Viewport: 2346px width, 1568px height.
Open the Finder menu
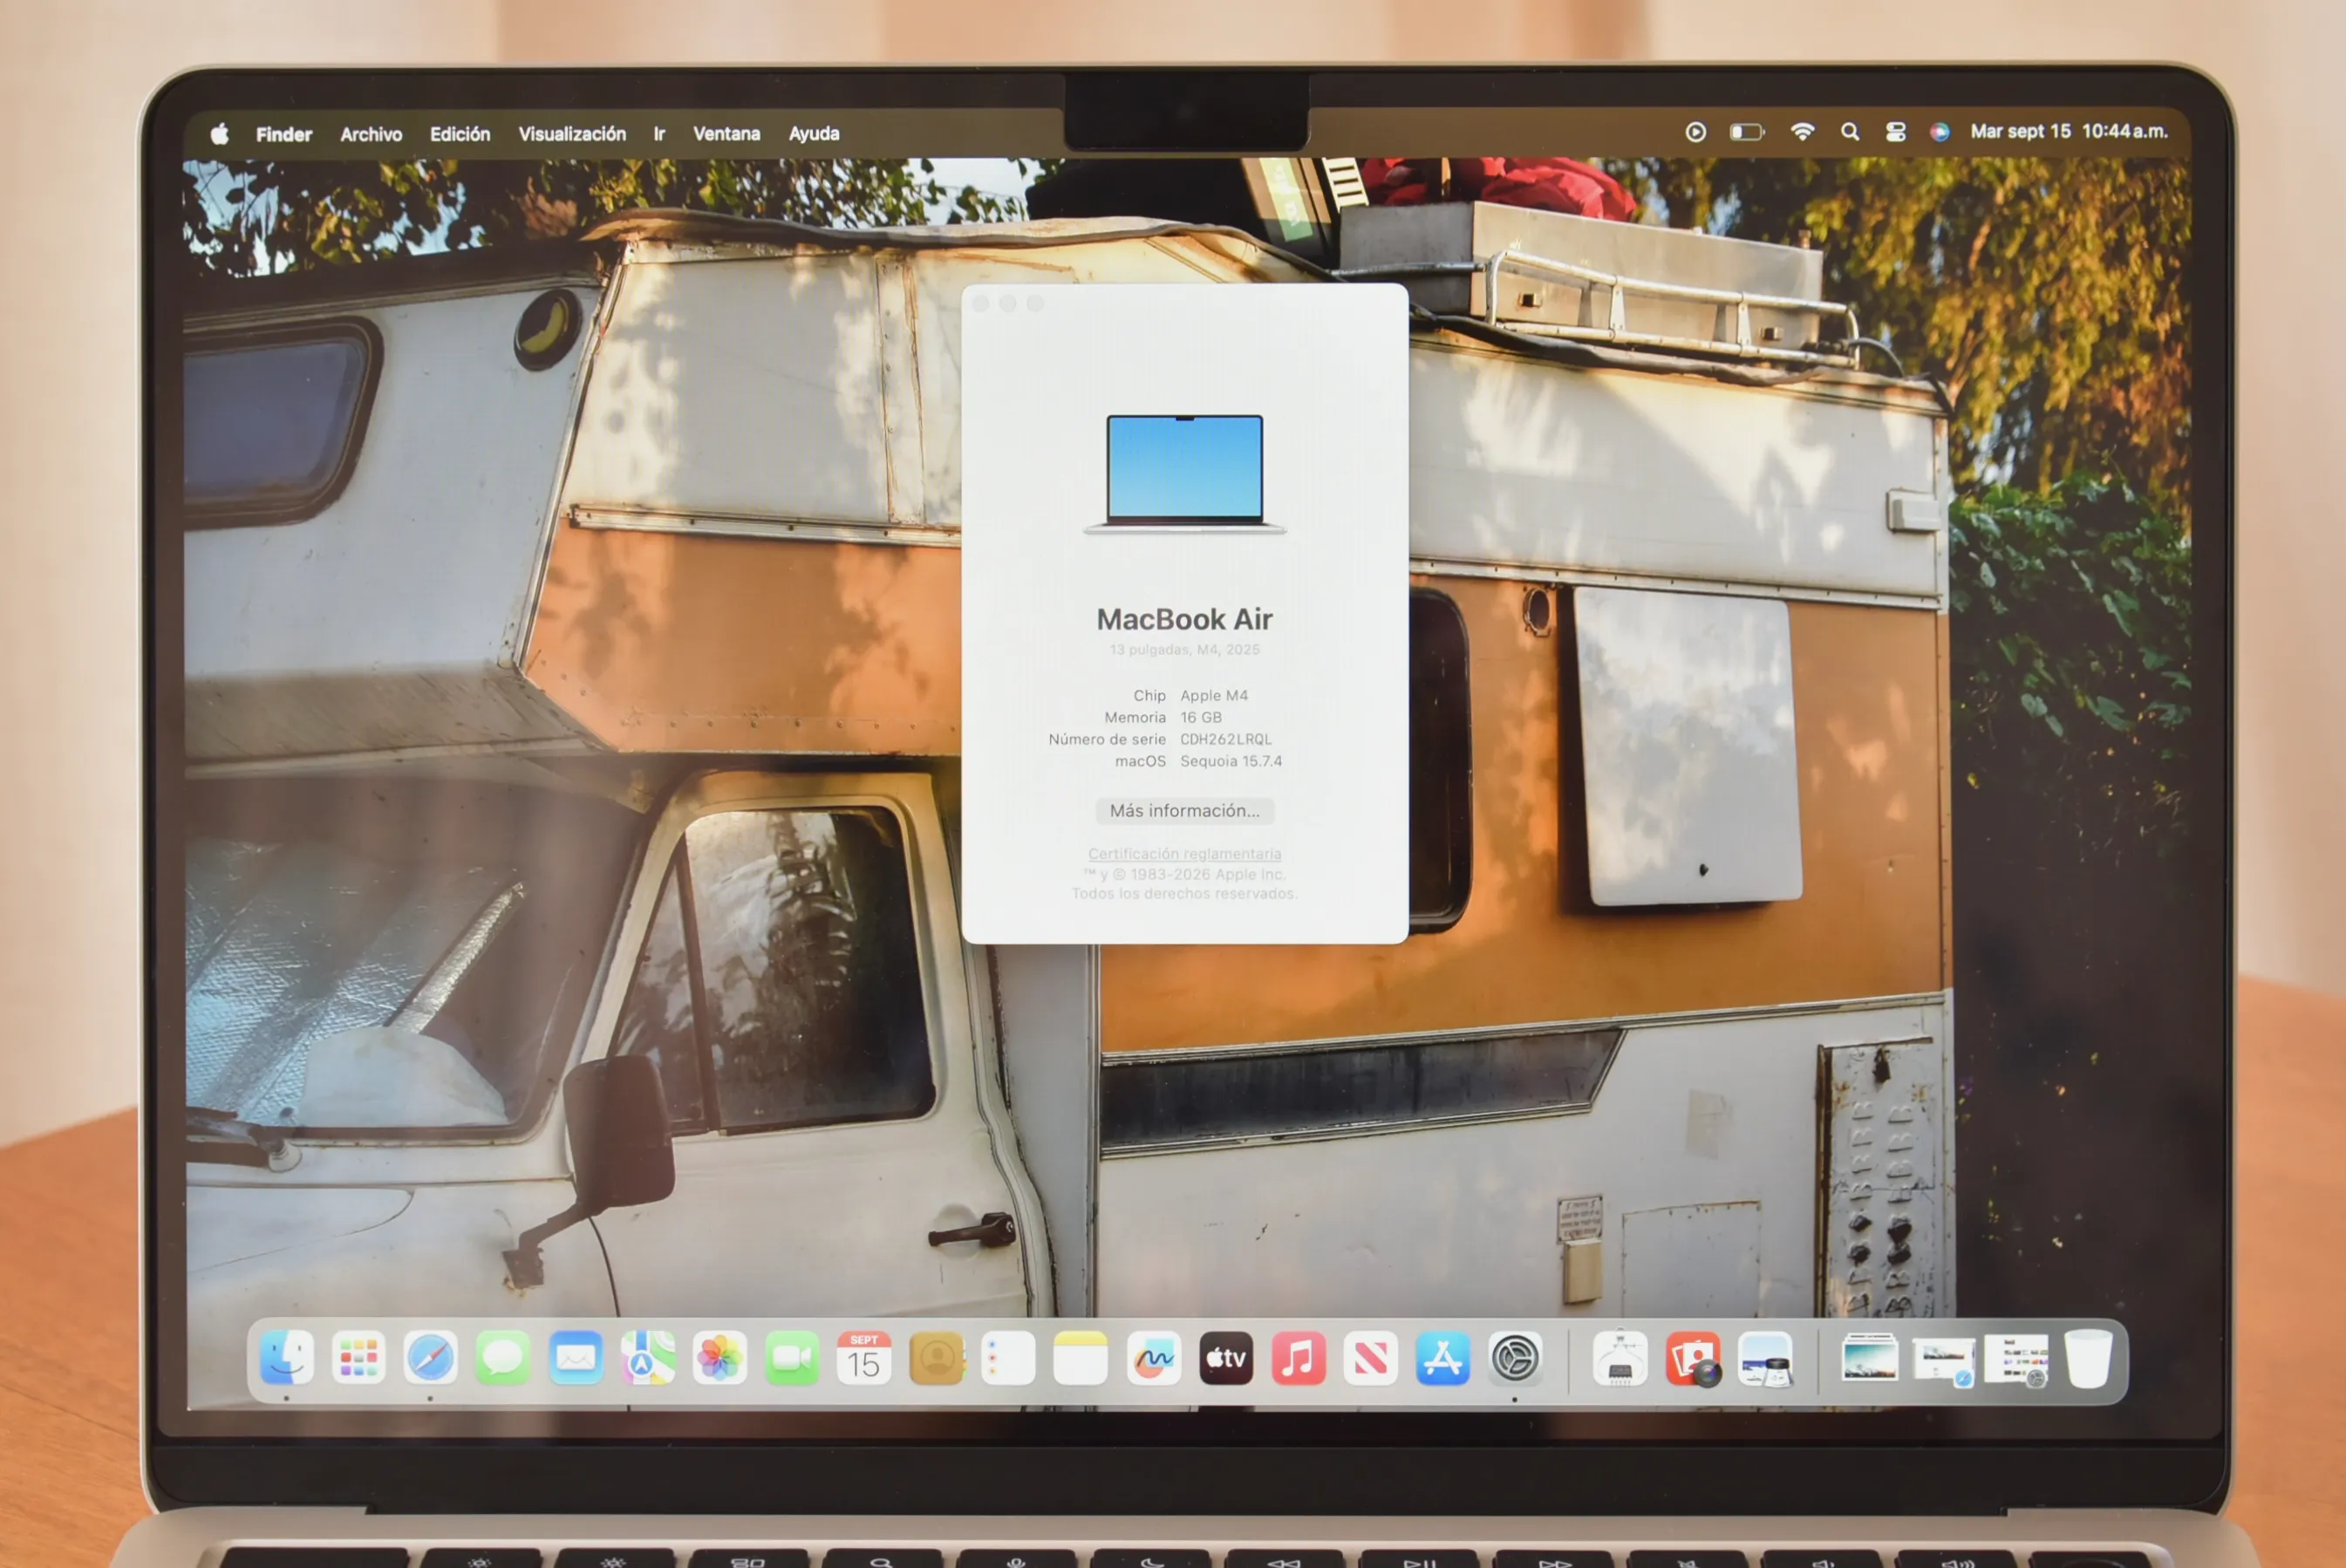click(284, 134)
